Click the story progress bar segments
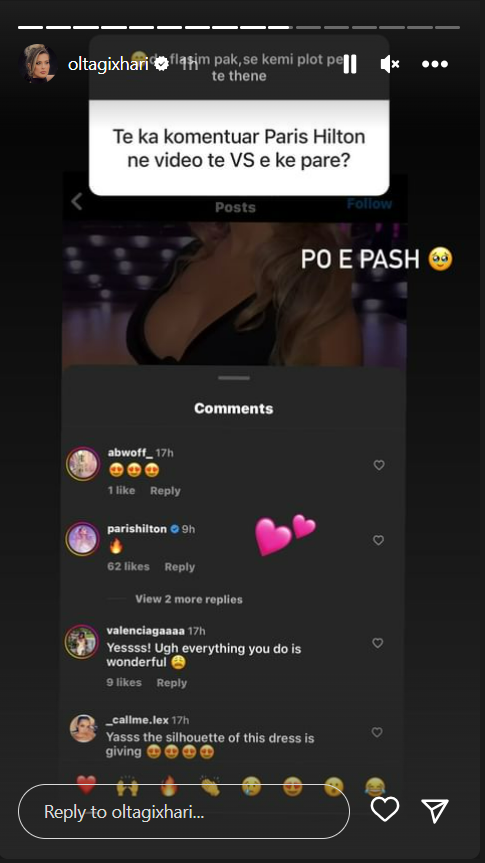Image resolution: width=485 pixels, height=863 pixels. (x=239, y=27)
